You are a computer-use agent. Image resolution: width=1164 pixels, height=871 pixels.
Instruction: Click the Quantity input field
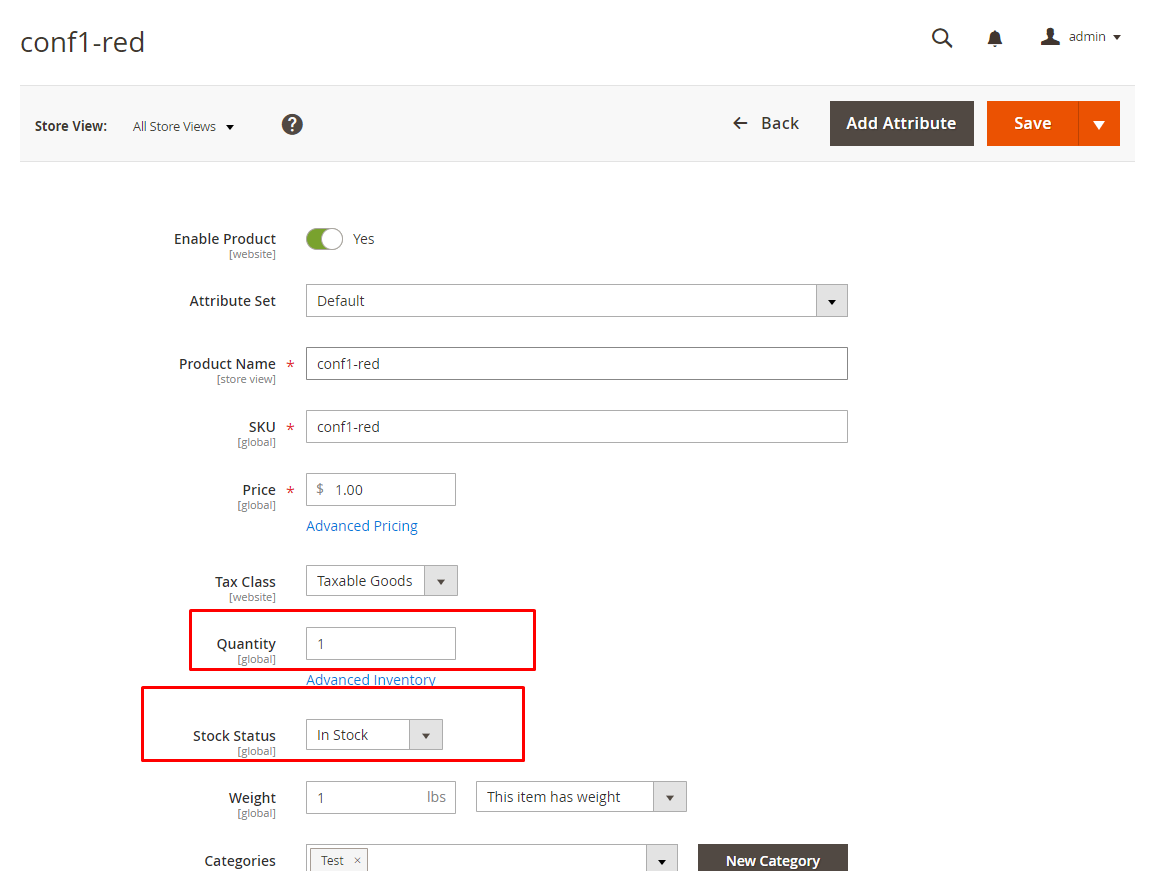[381, 644]
